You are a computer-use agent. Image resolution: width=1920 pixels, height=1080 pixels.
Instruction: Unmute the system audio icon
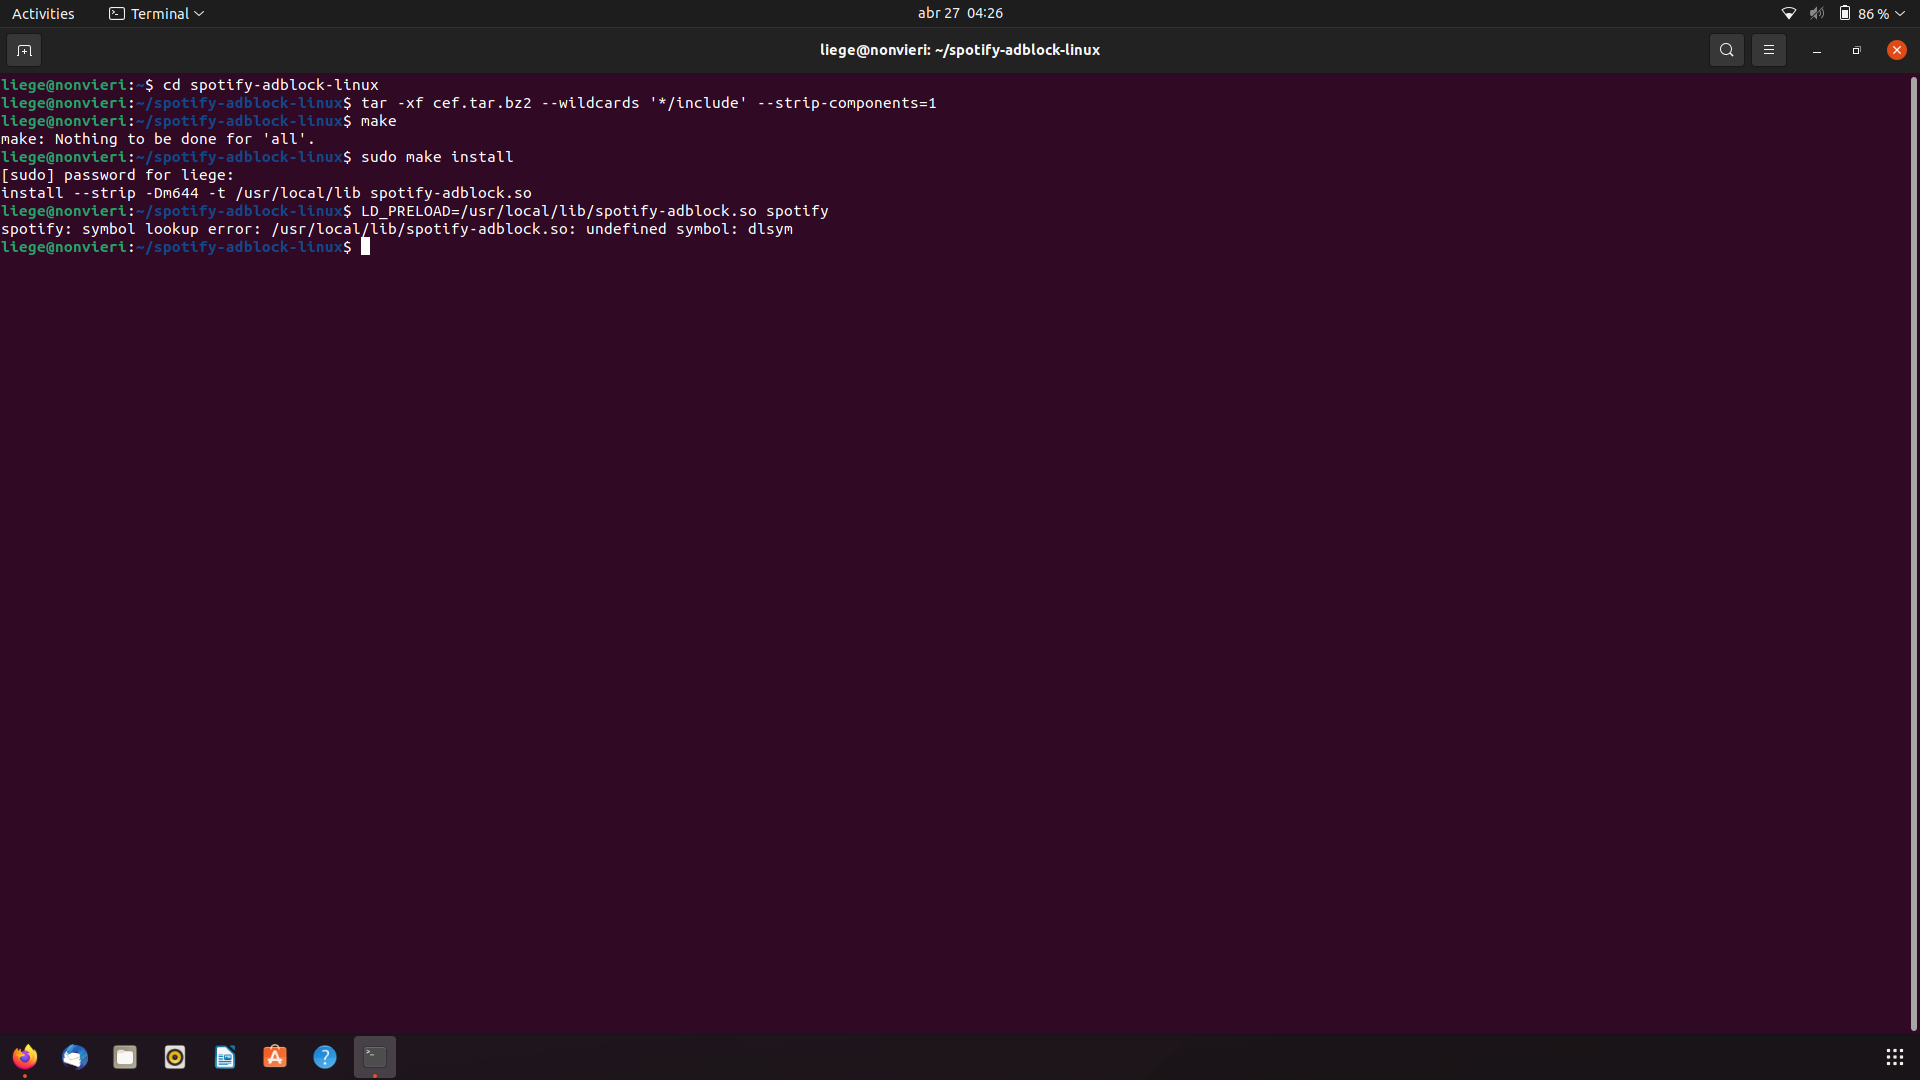pos(1815,13)
